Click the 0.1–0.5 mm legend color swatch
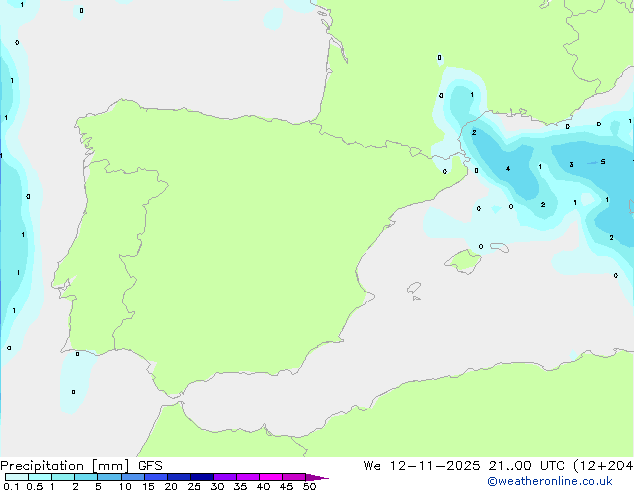Screen dimensions: 634x490 (17, 477)
